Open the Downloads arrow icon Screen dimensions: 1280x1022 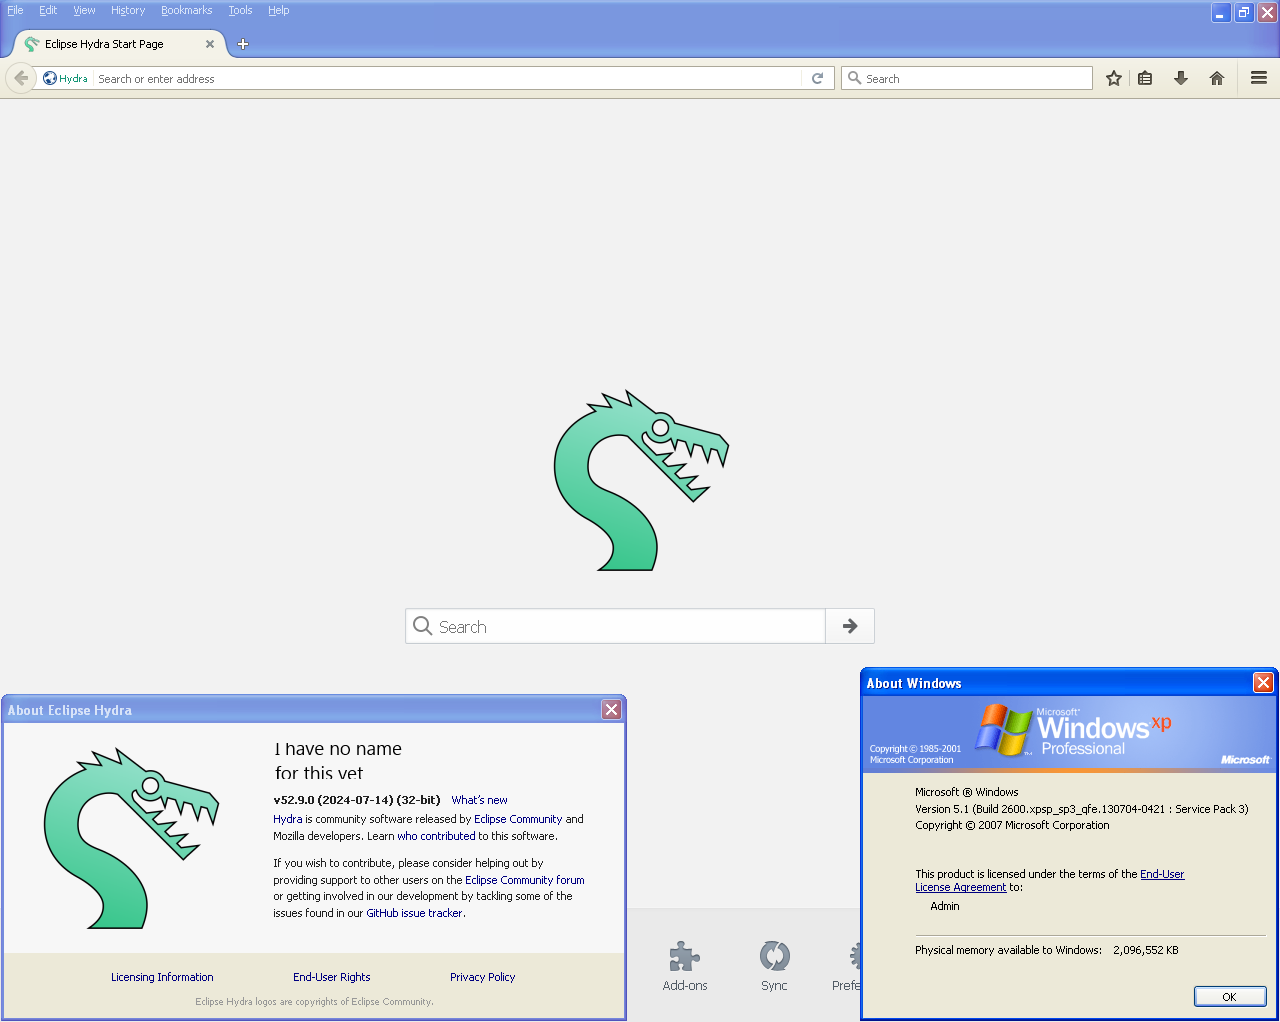click(1181, 78)
